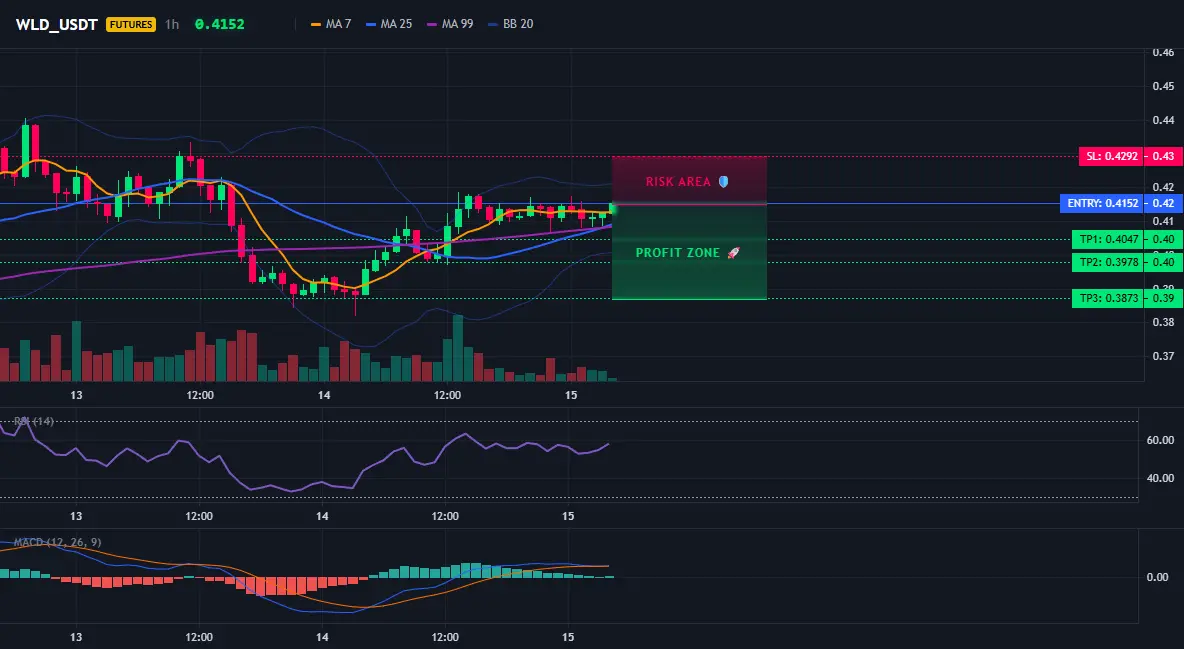The width and height of the screenshot is (1184, 649).
Task: Click the TP2: 0.3978 target label
Action: pos(1108,262)
